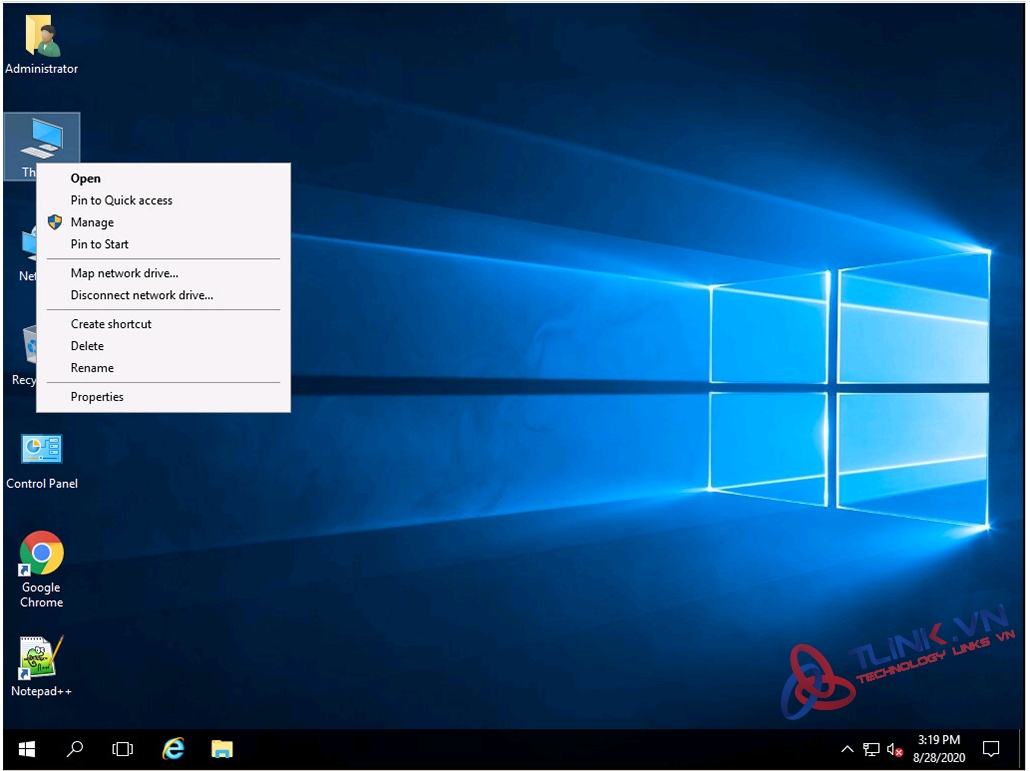Choose Manage from the context menu

[92, 222]
